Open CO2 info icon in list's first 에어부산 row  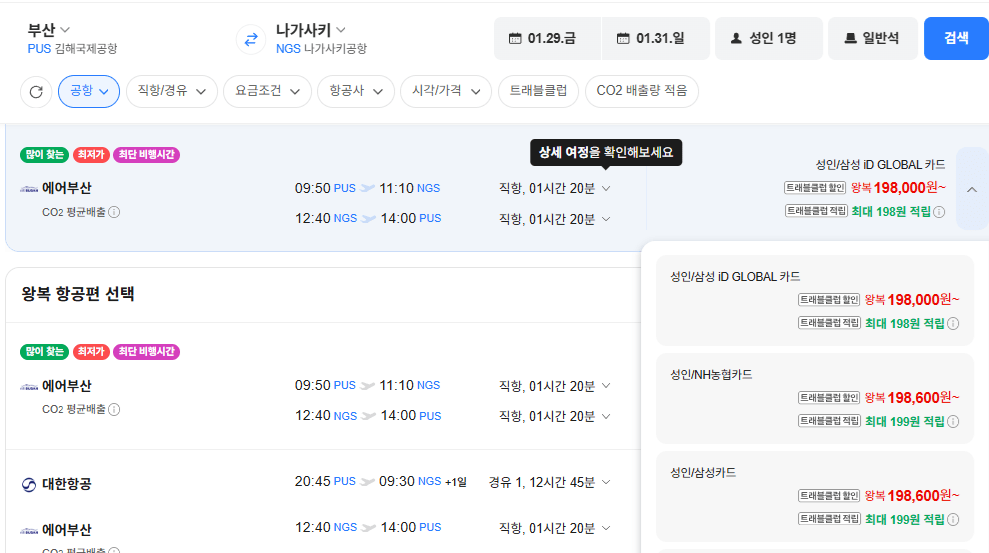tap(114, 409)
